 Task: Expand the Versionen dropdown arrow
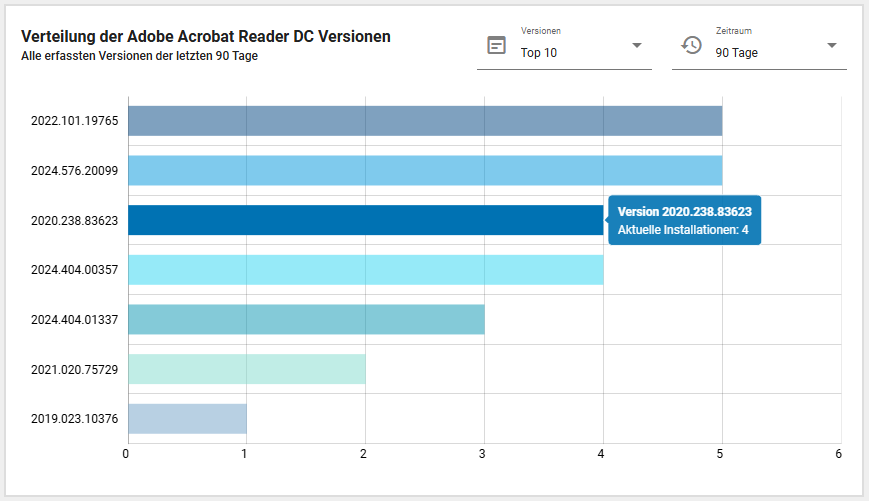[636, 45]
